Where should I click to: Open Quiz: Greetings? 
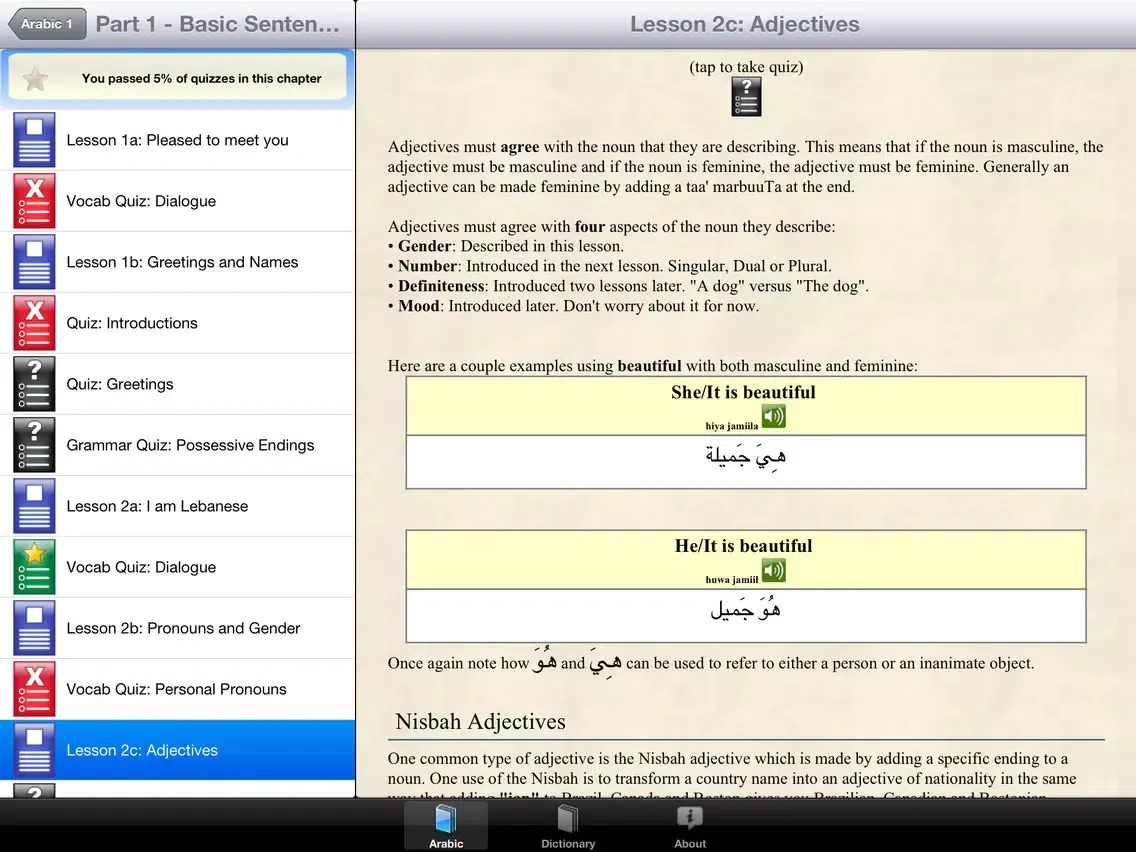click(178, 384)
